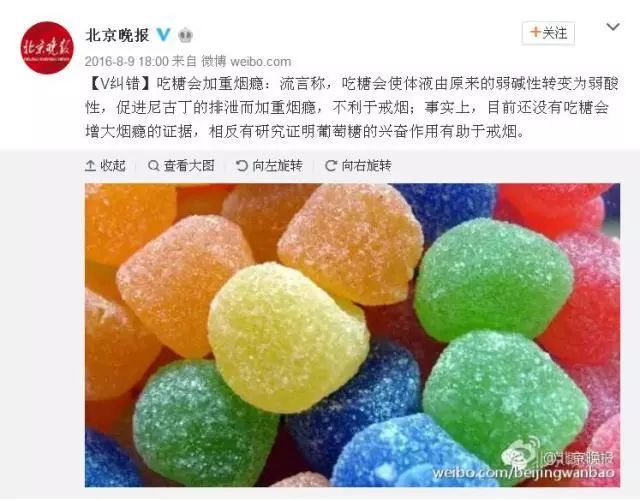
Task: Click the counterclockwise rotation arrow icon
Action: (242, 166)
